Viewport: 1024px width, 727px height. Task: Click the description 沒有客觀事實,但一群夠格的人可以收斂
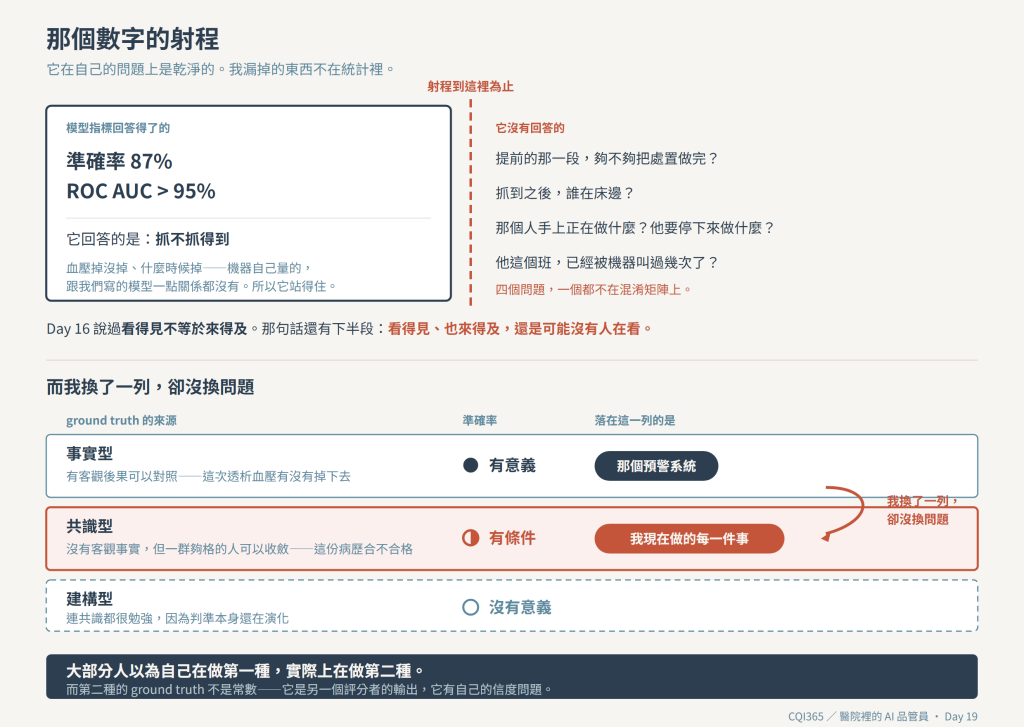point(178,549)
